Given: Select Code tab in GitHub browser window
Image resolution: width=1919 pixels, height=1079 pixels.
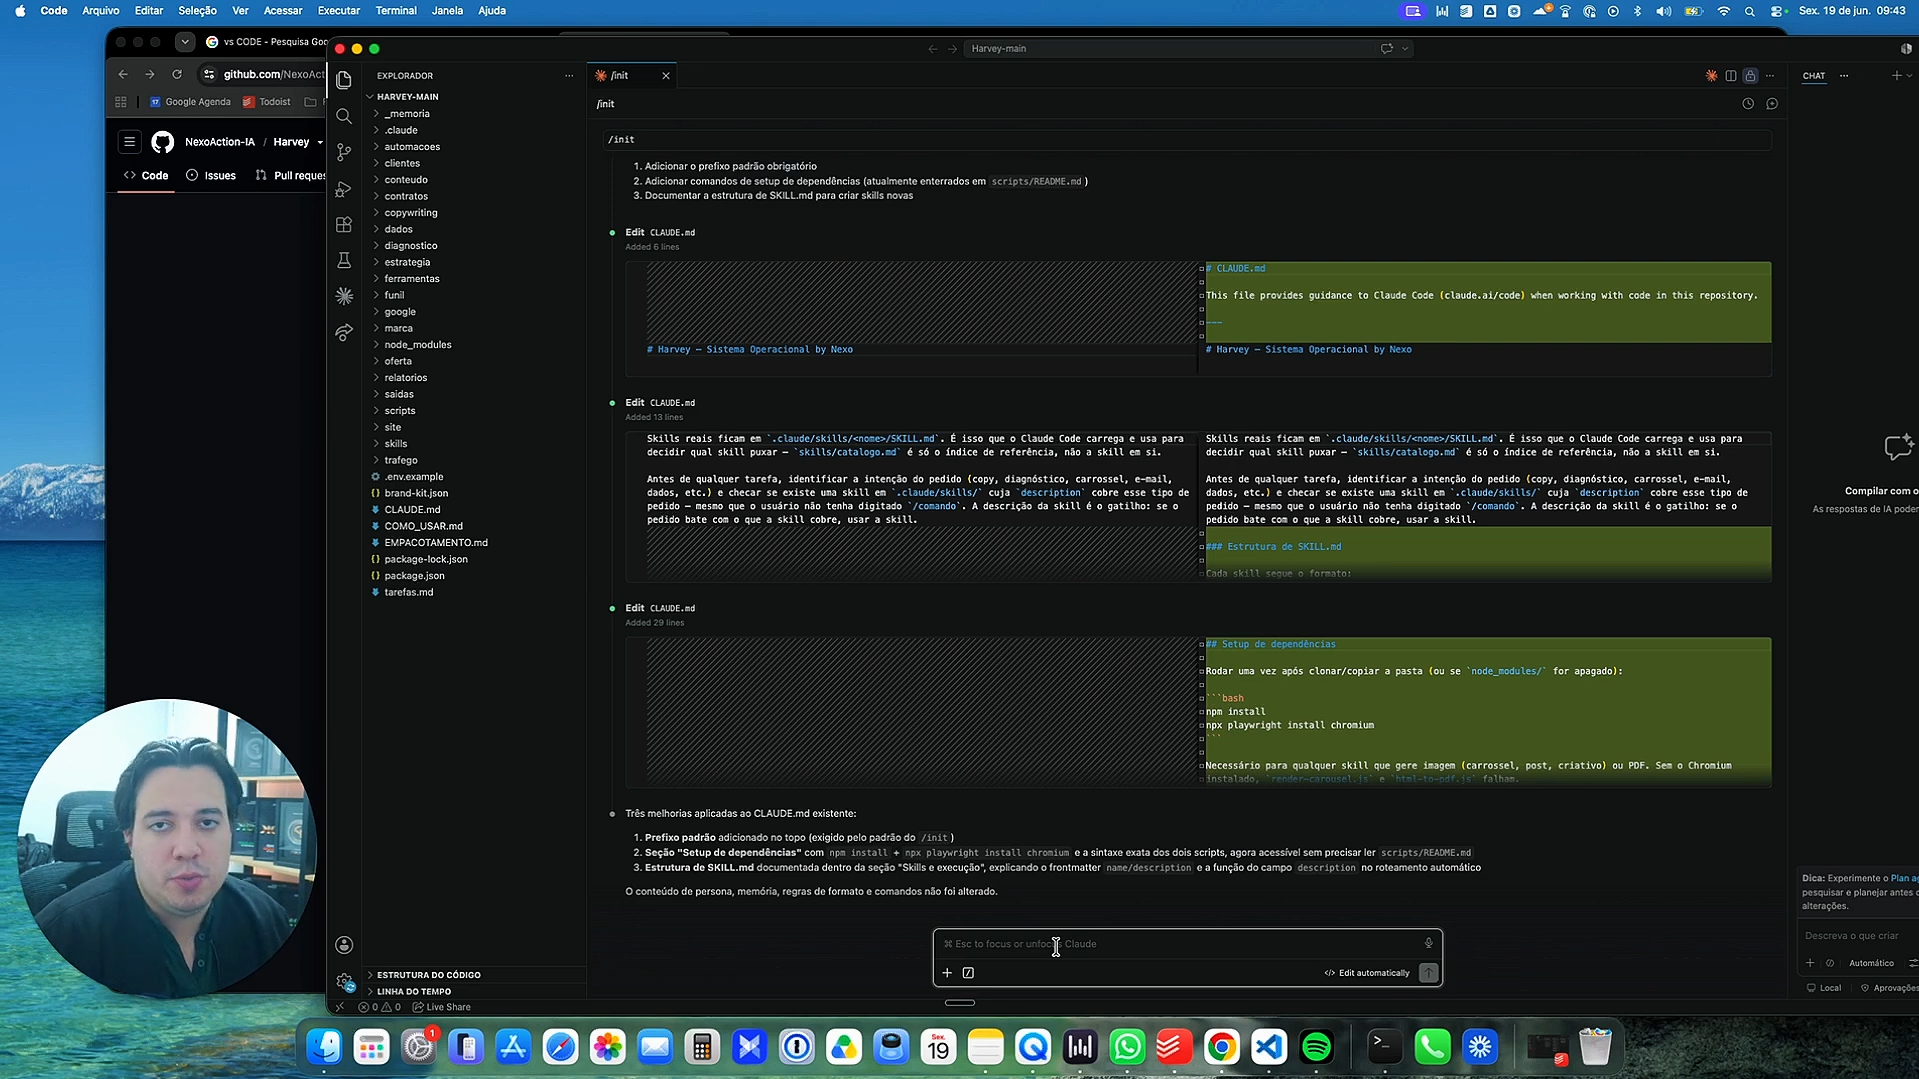Looking at the screenshot, I should pos(146,175).
